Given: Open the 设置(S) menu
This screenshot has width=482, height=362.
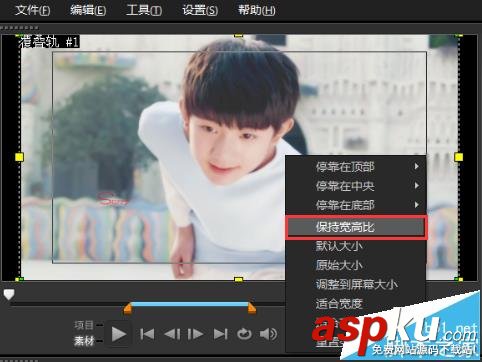Looking at the screenshot, I should 200,10.
